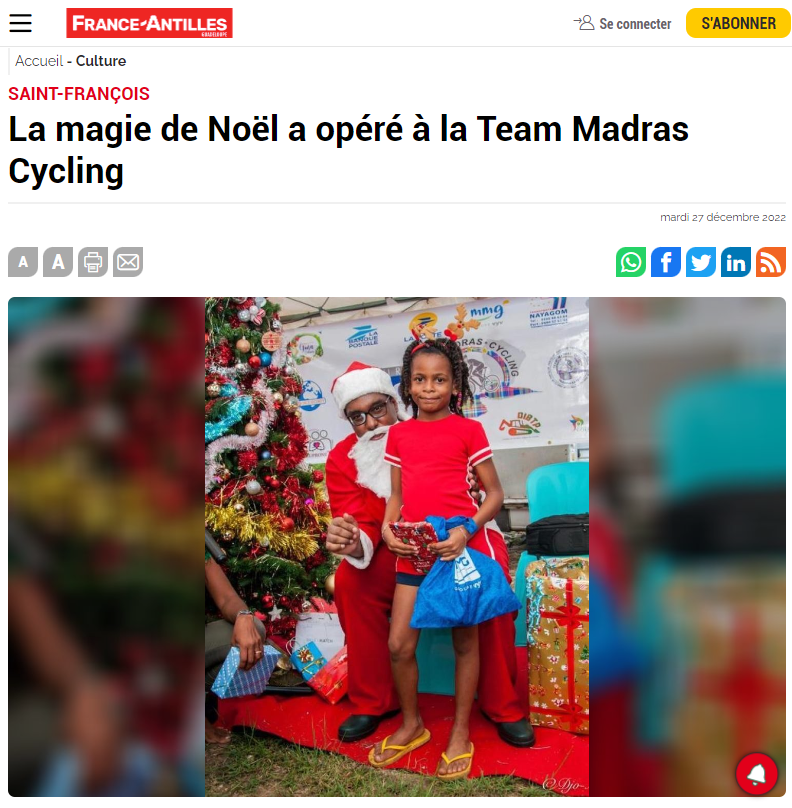Print the article

(93, 262)
